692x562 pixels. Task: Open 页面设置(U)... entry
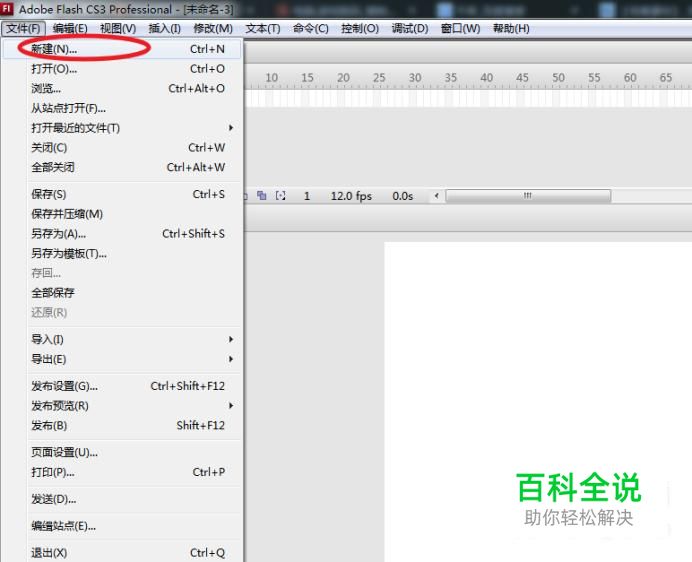pyautogui.click(x=122, y=453)
